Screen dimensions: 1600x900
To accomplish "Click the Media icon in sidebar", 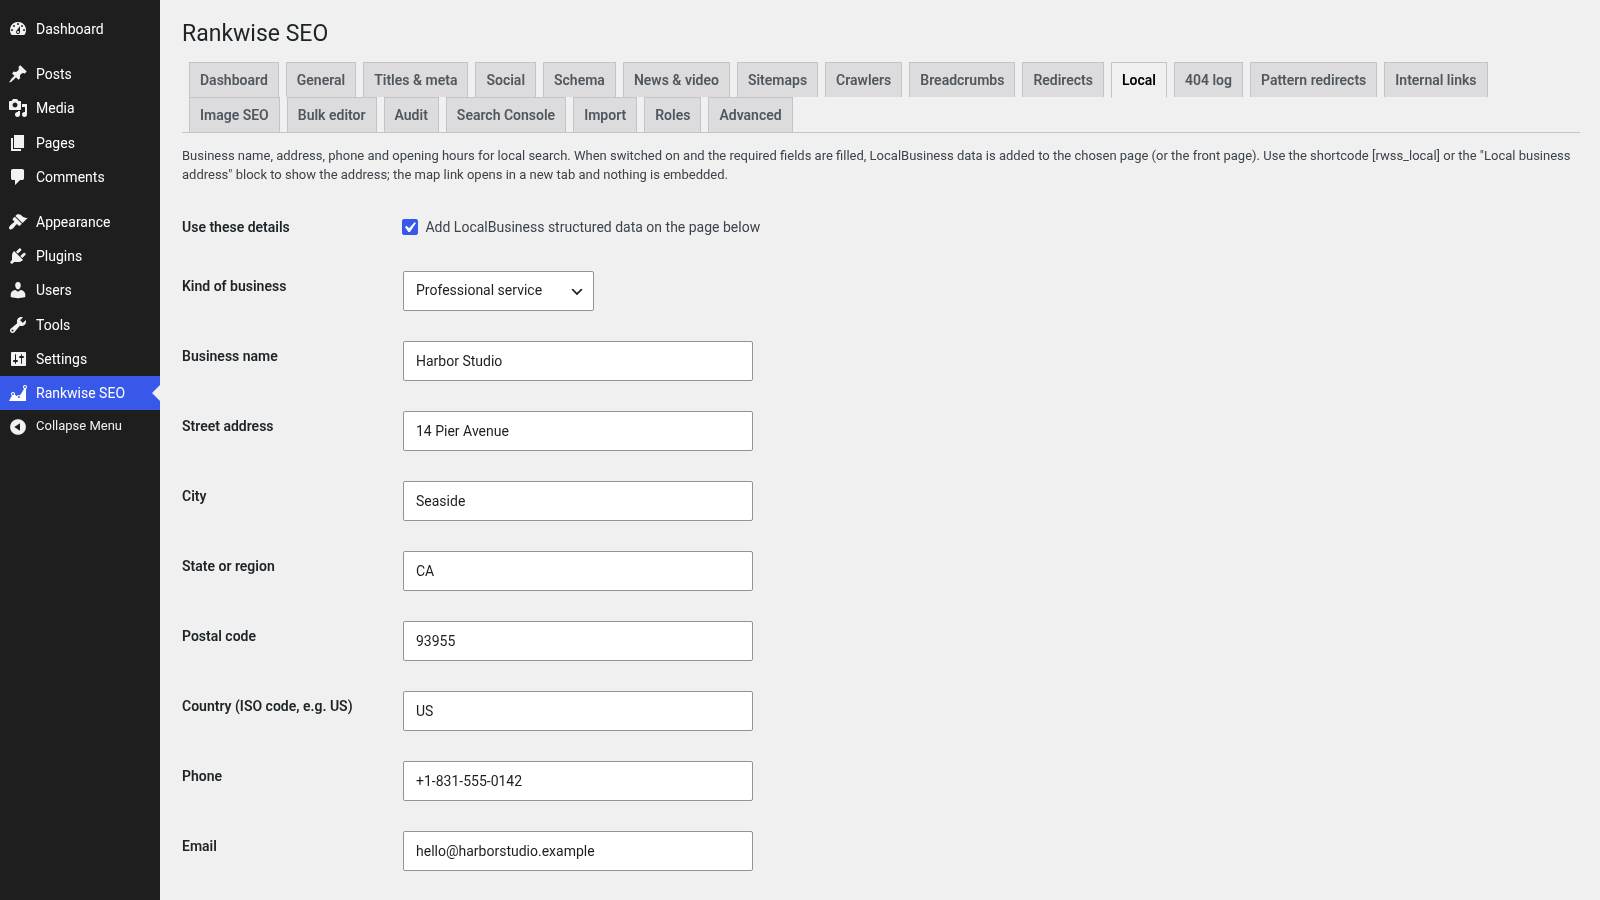I will pos(18,108).
